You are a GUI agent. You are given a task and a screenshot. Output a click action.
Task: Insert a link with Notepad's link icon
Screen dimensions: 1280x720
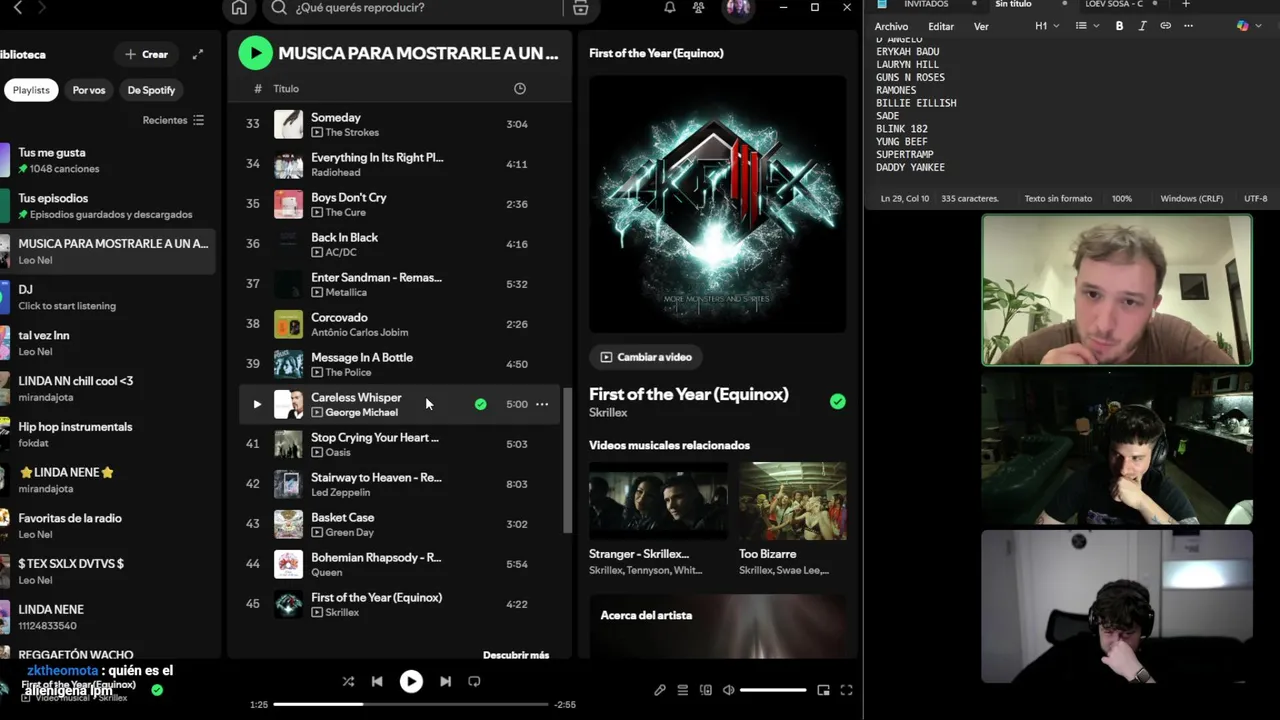point(1165,26)
